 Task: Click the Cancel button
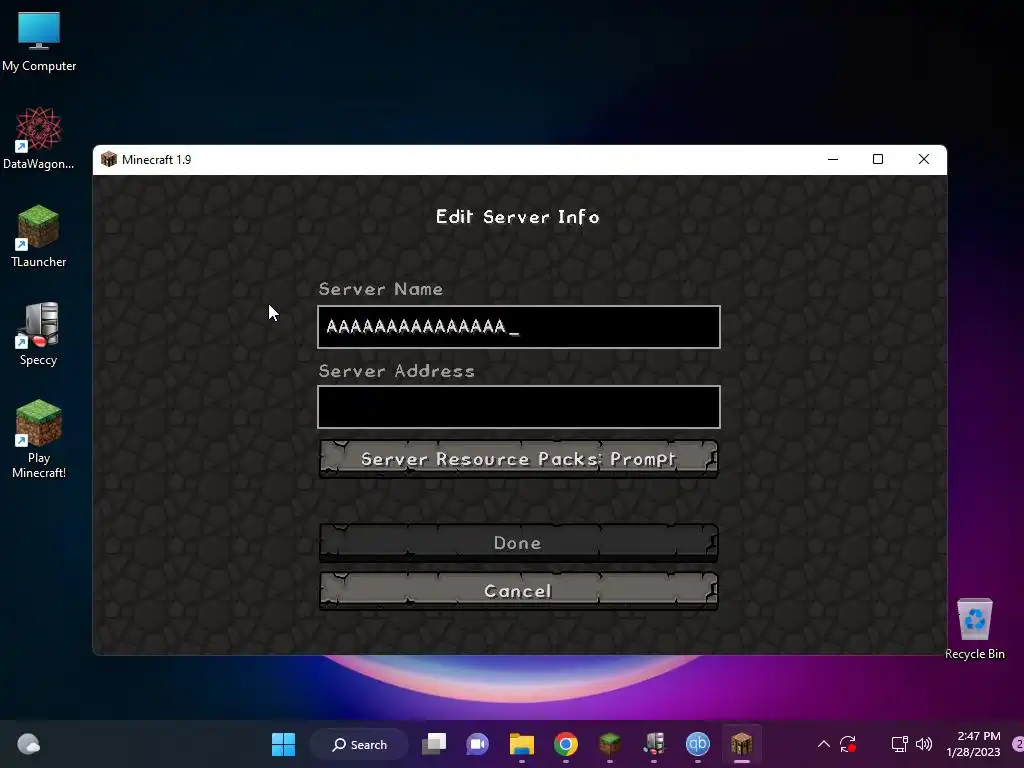point(519,591)
